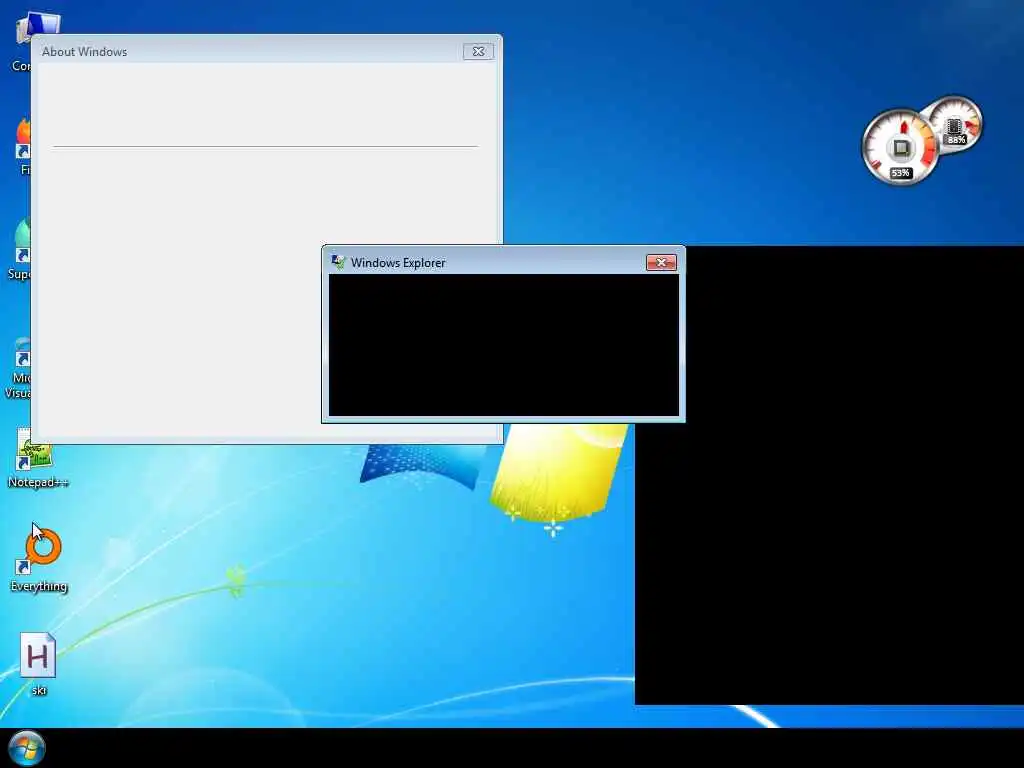
Task: Open the Notepad++ desktop shortcut
Action: click(37, 457)
